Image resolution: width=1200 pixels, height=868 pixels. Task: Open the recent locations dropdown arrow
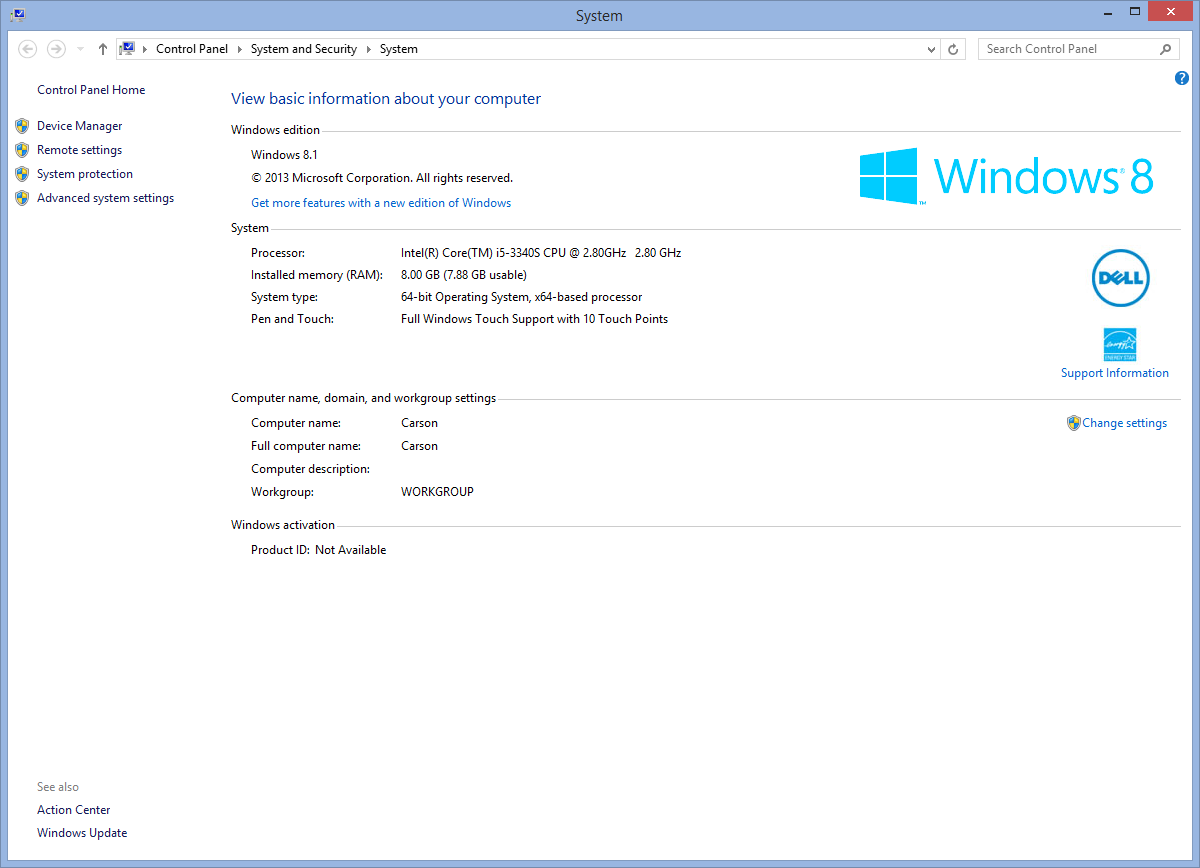coord(81,49)
